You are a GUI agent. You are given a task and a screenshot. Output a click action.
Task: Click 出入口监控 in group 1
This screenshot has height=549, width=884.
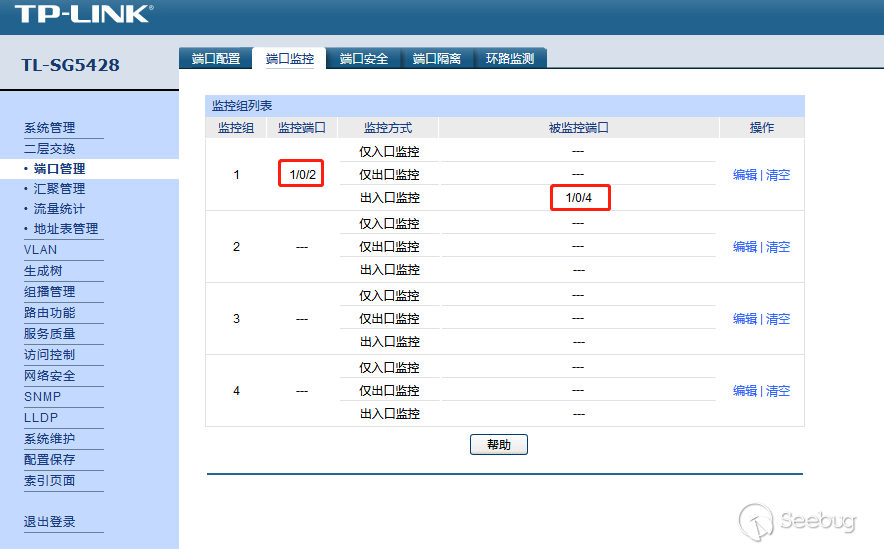pos(389,198)
